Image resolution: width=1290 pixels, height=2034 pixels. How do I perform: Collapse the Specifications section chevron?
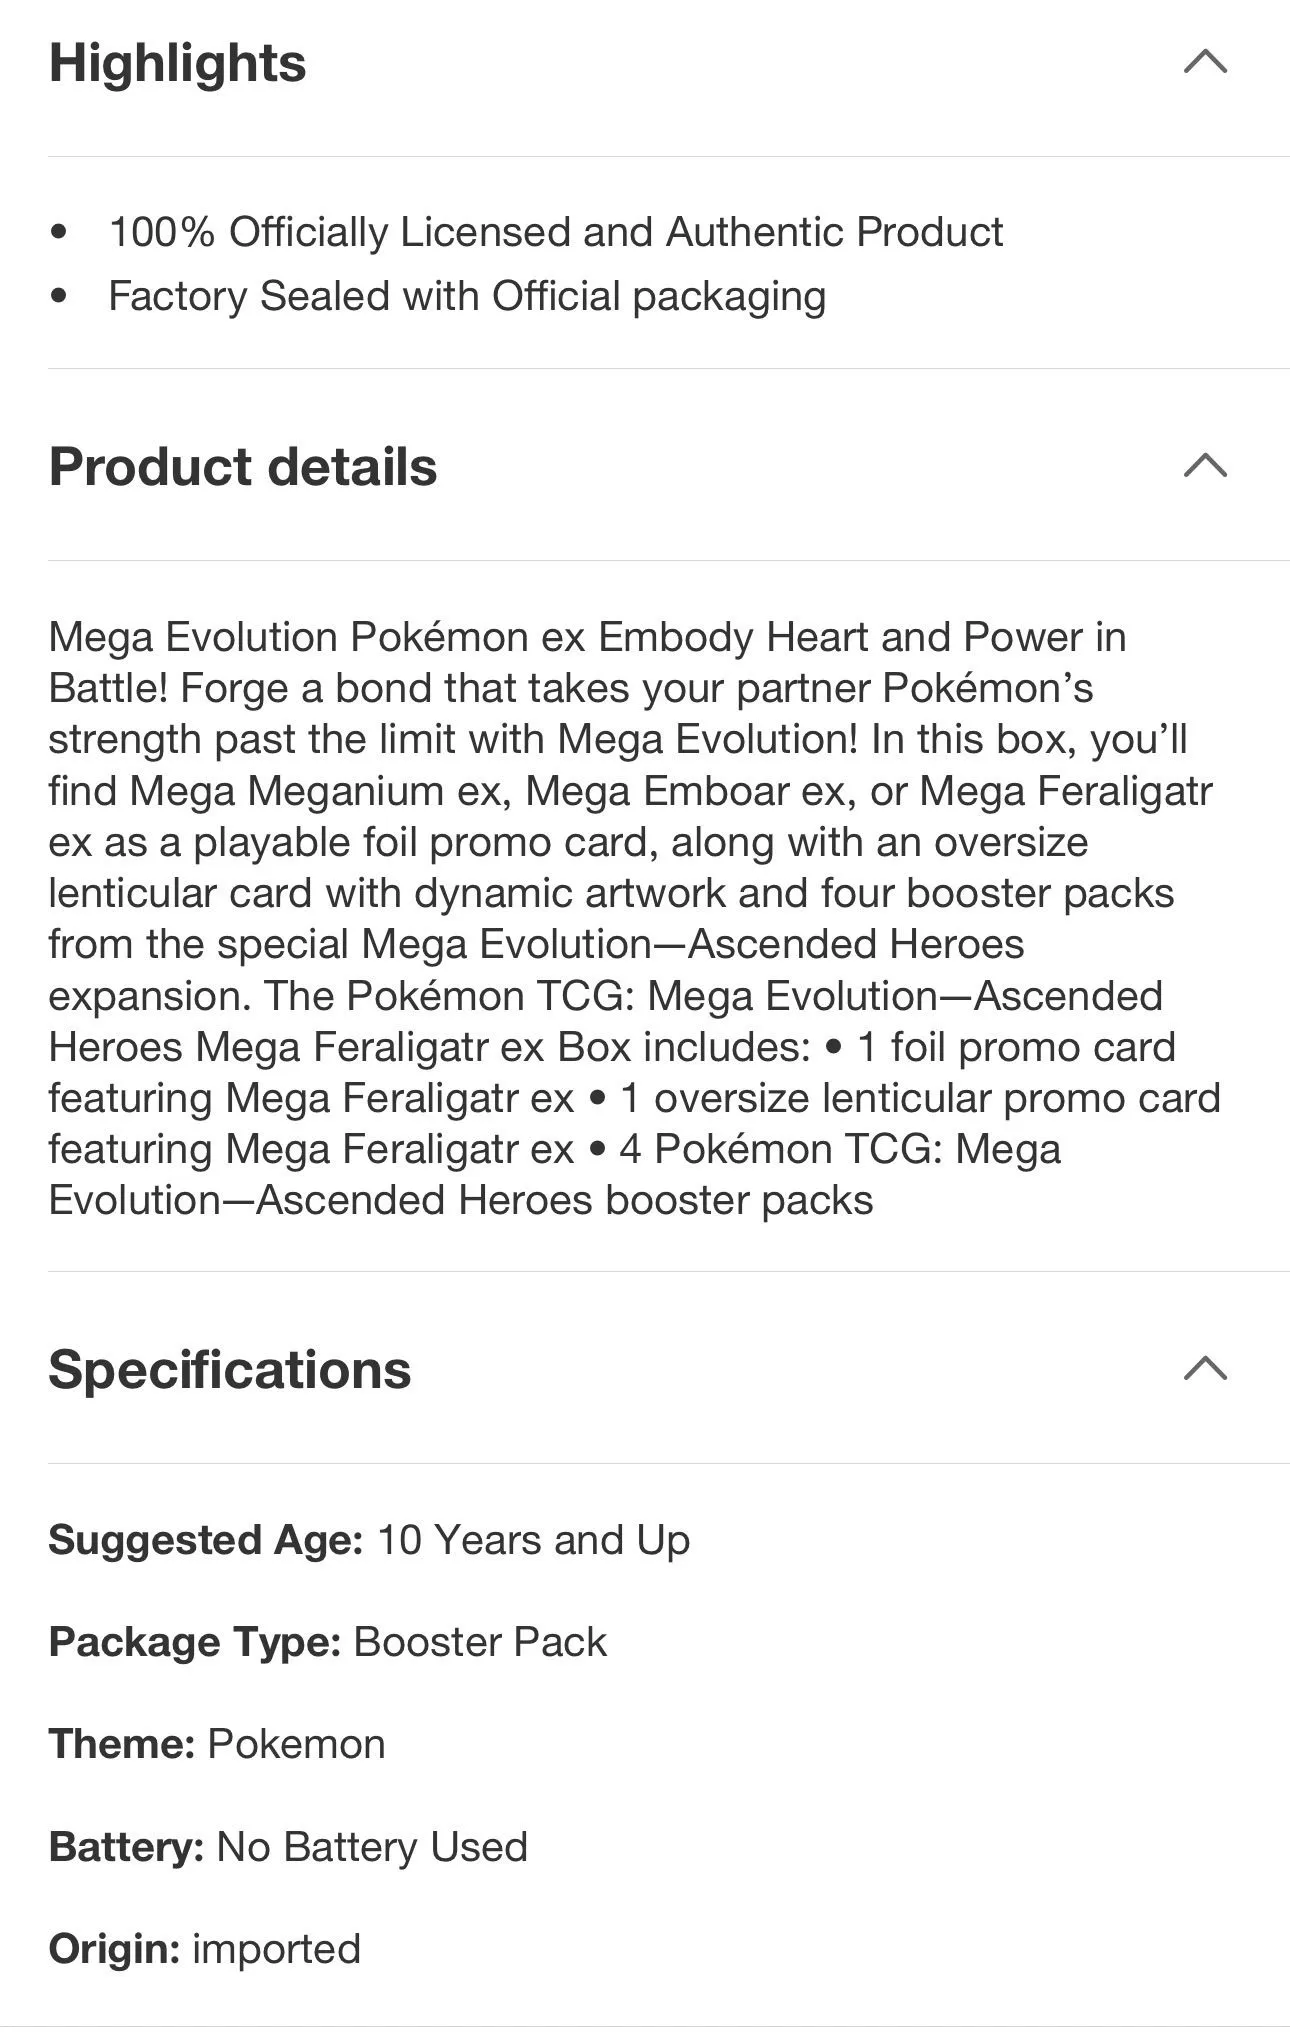pos(1205,1368)
